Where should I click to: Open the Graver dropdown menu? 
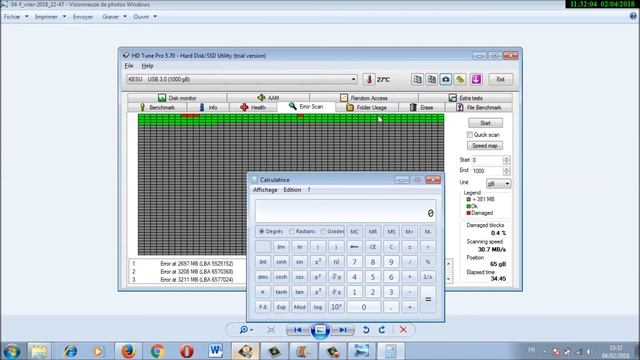114,17
